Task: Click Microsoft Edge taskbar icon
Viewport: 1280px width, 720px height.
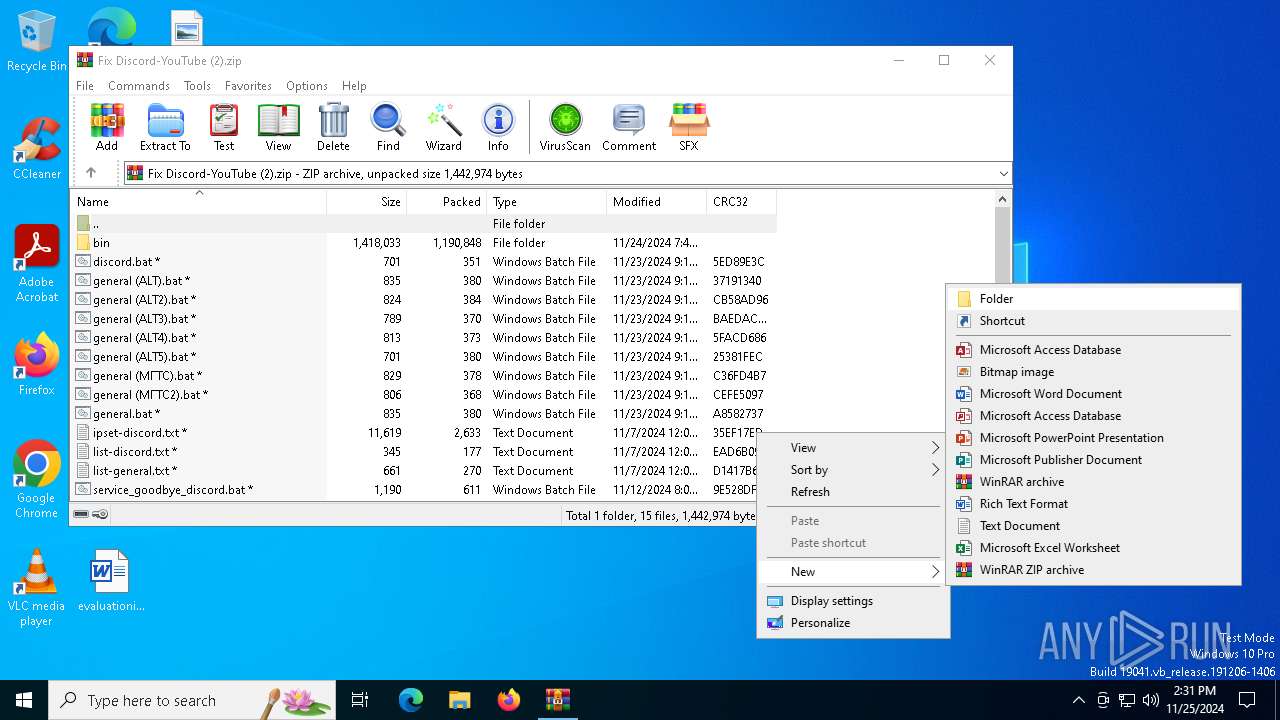Action: pos(411,700)
